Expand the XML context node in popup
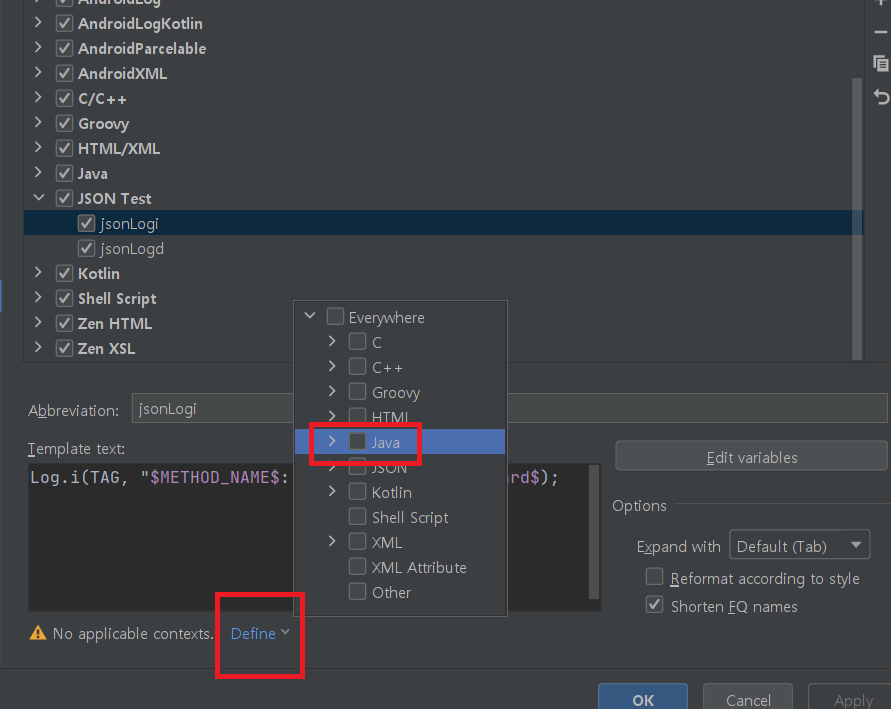 [x=332, y=541]
